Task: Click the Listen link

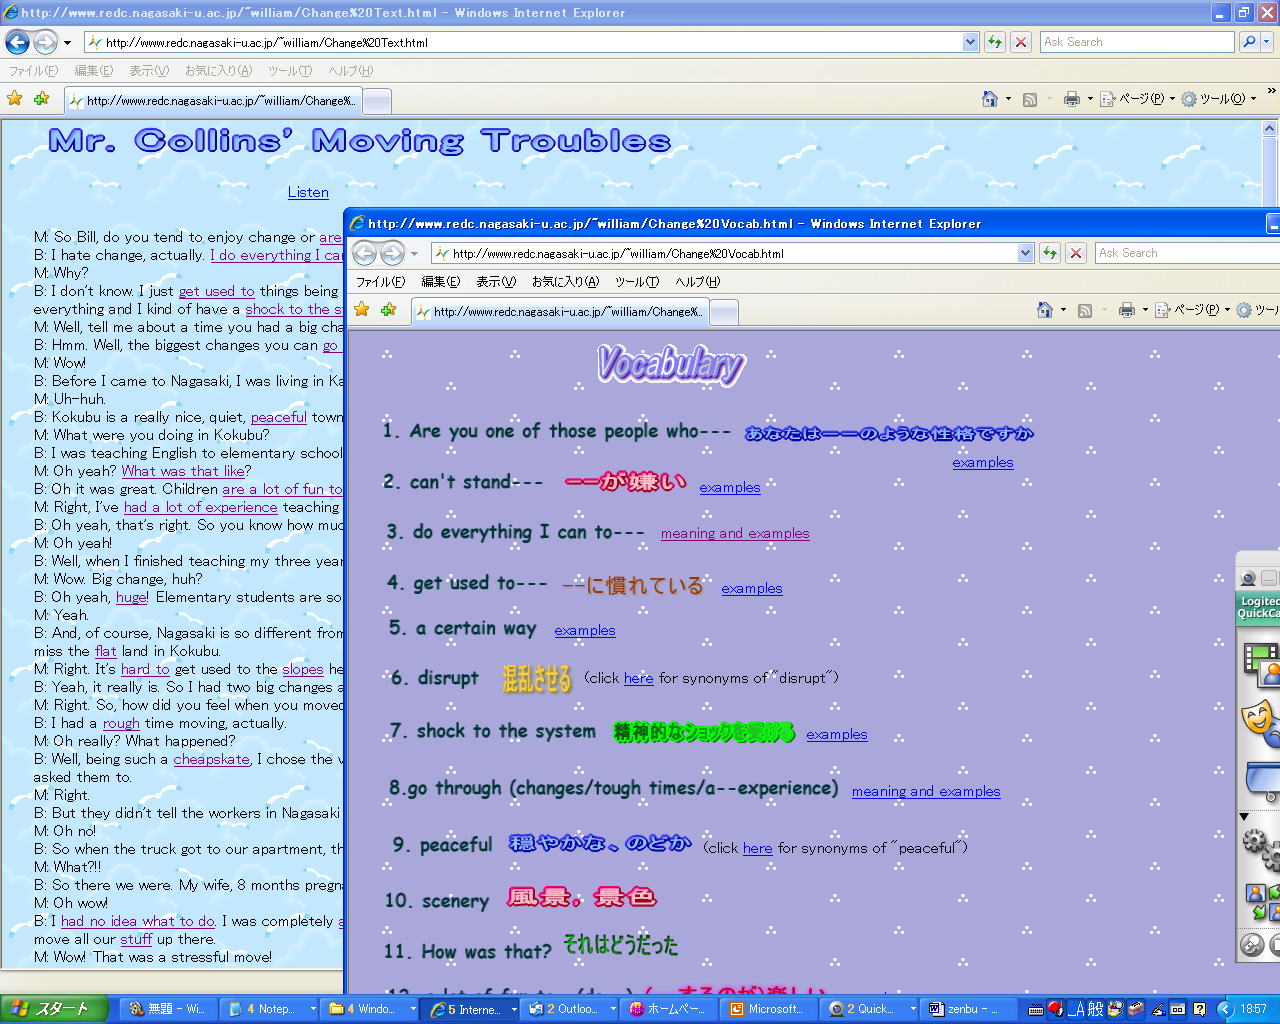Action: click(x=308, y=192)
